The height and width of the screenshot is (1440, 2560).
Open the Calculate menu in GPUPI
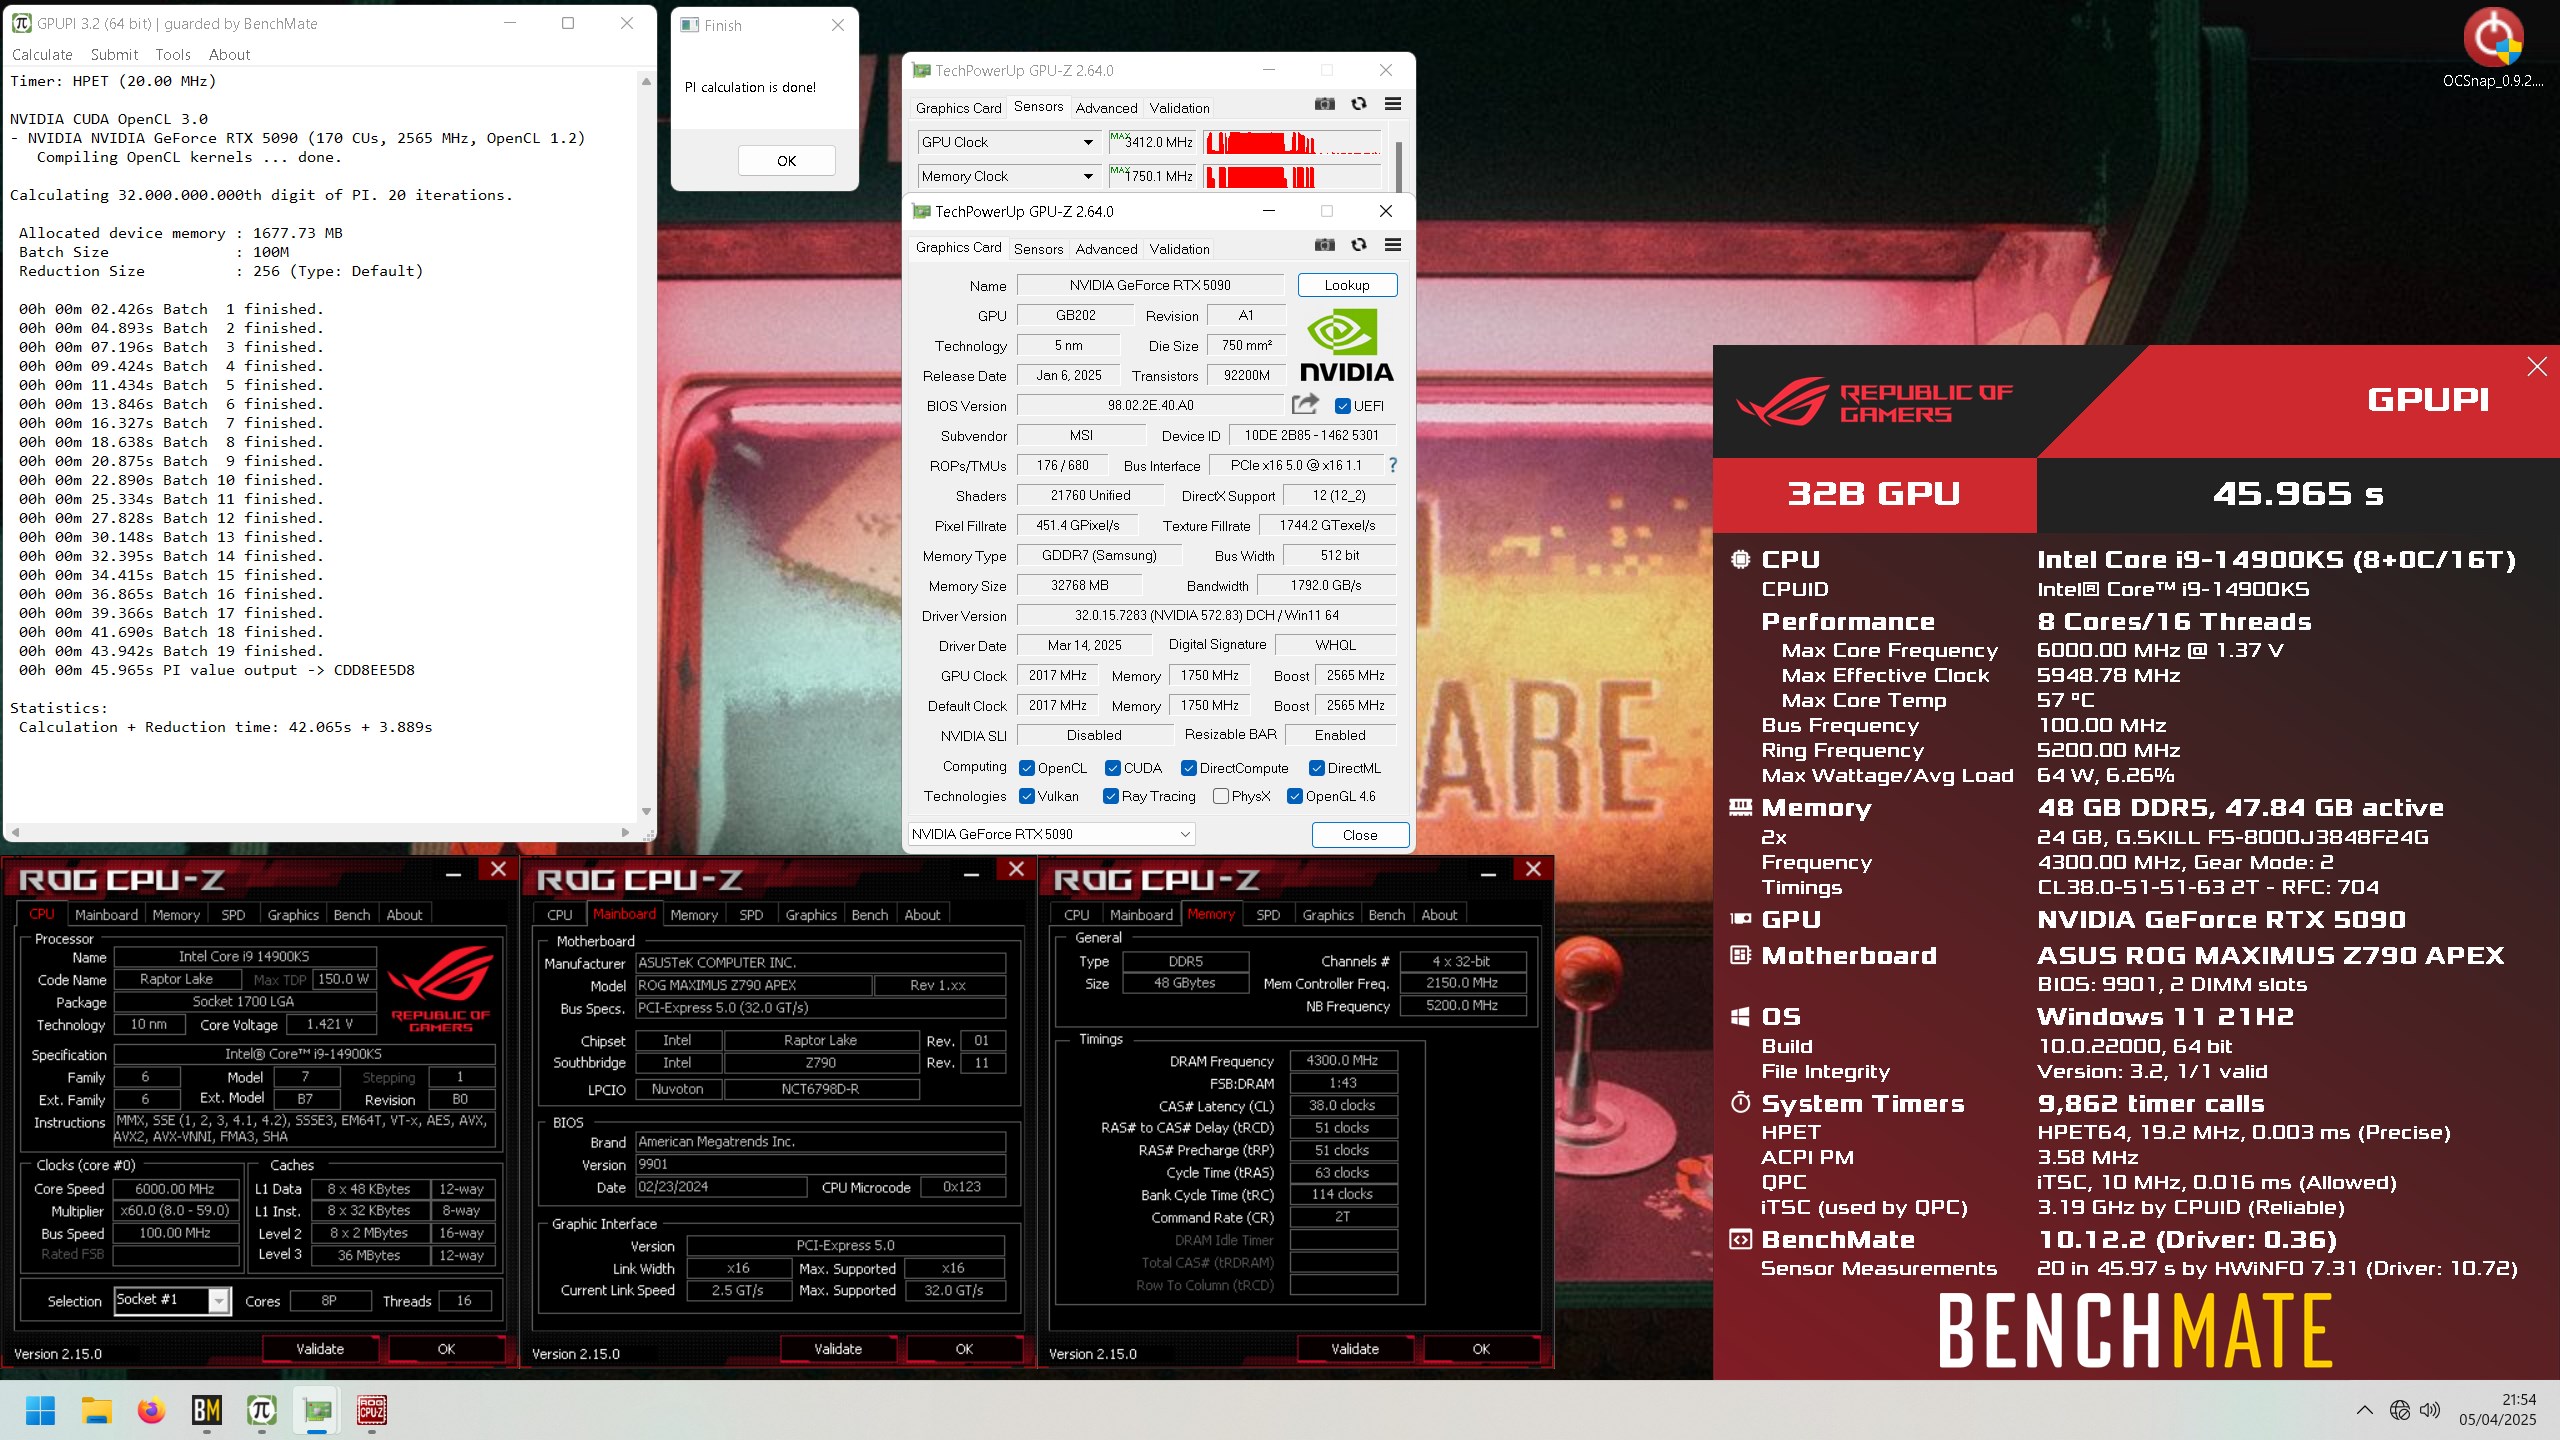42,55
